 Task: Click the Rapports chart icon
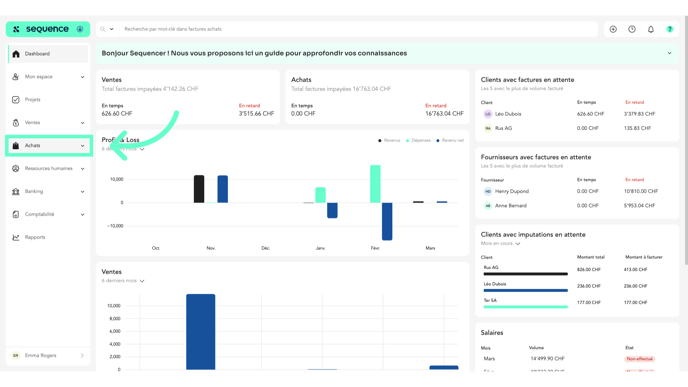16,237
